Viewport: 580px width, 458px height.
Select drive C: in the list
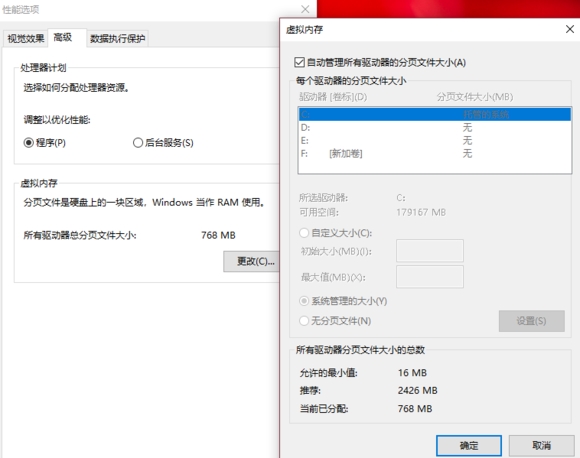(435, 114)
